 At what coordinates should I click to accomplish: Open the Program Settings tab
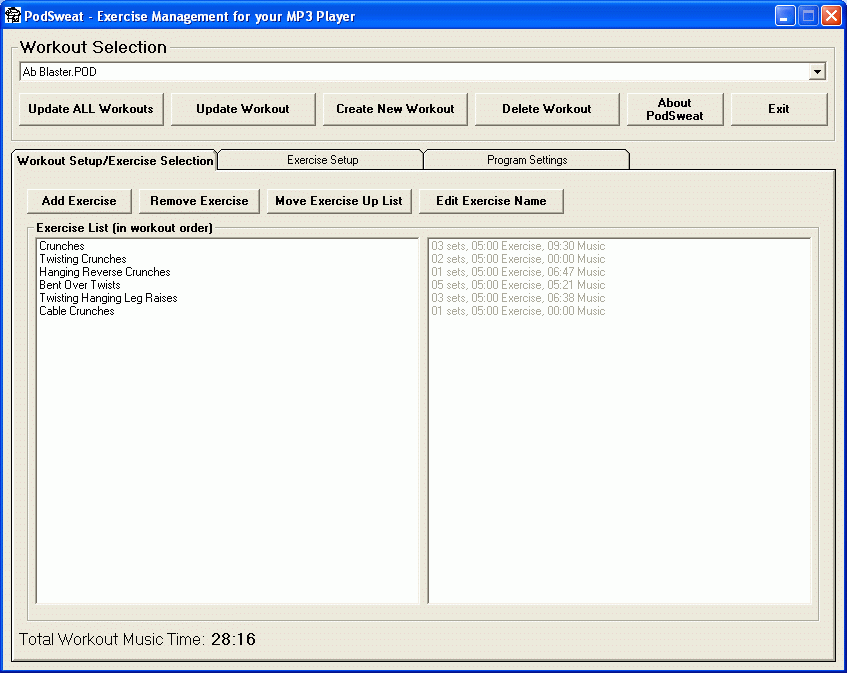(527, 160)
